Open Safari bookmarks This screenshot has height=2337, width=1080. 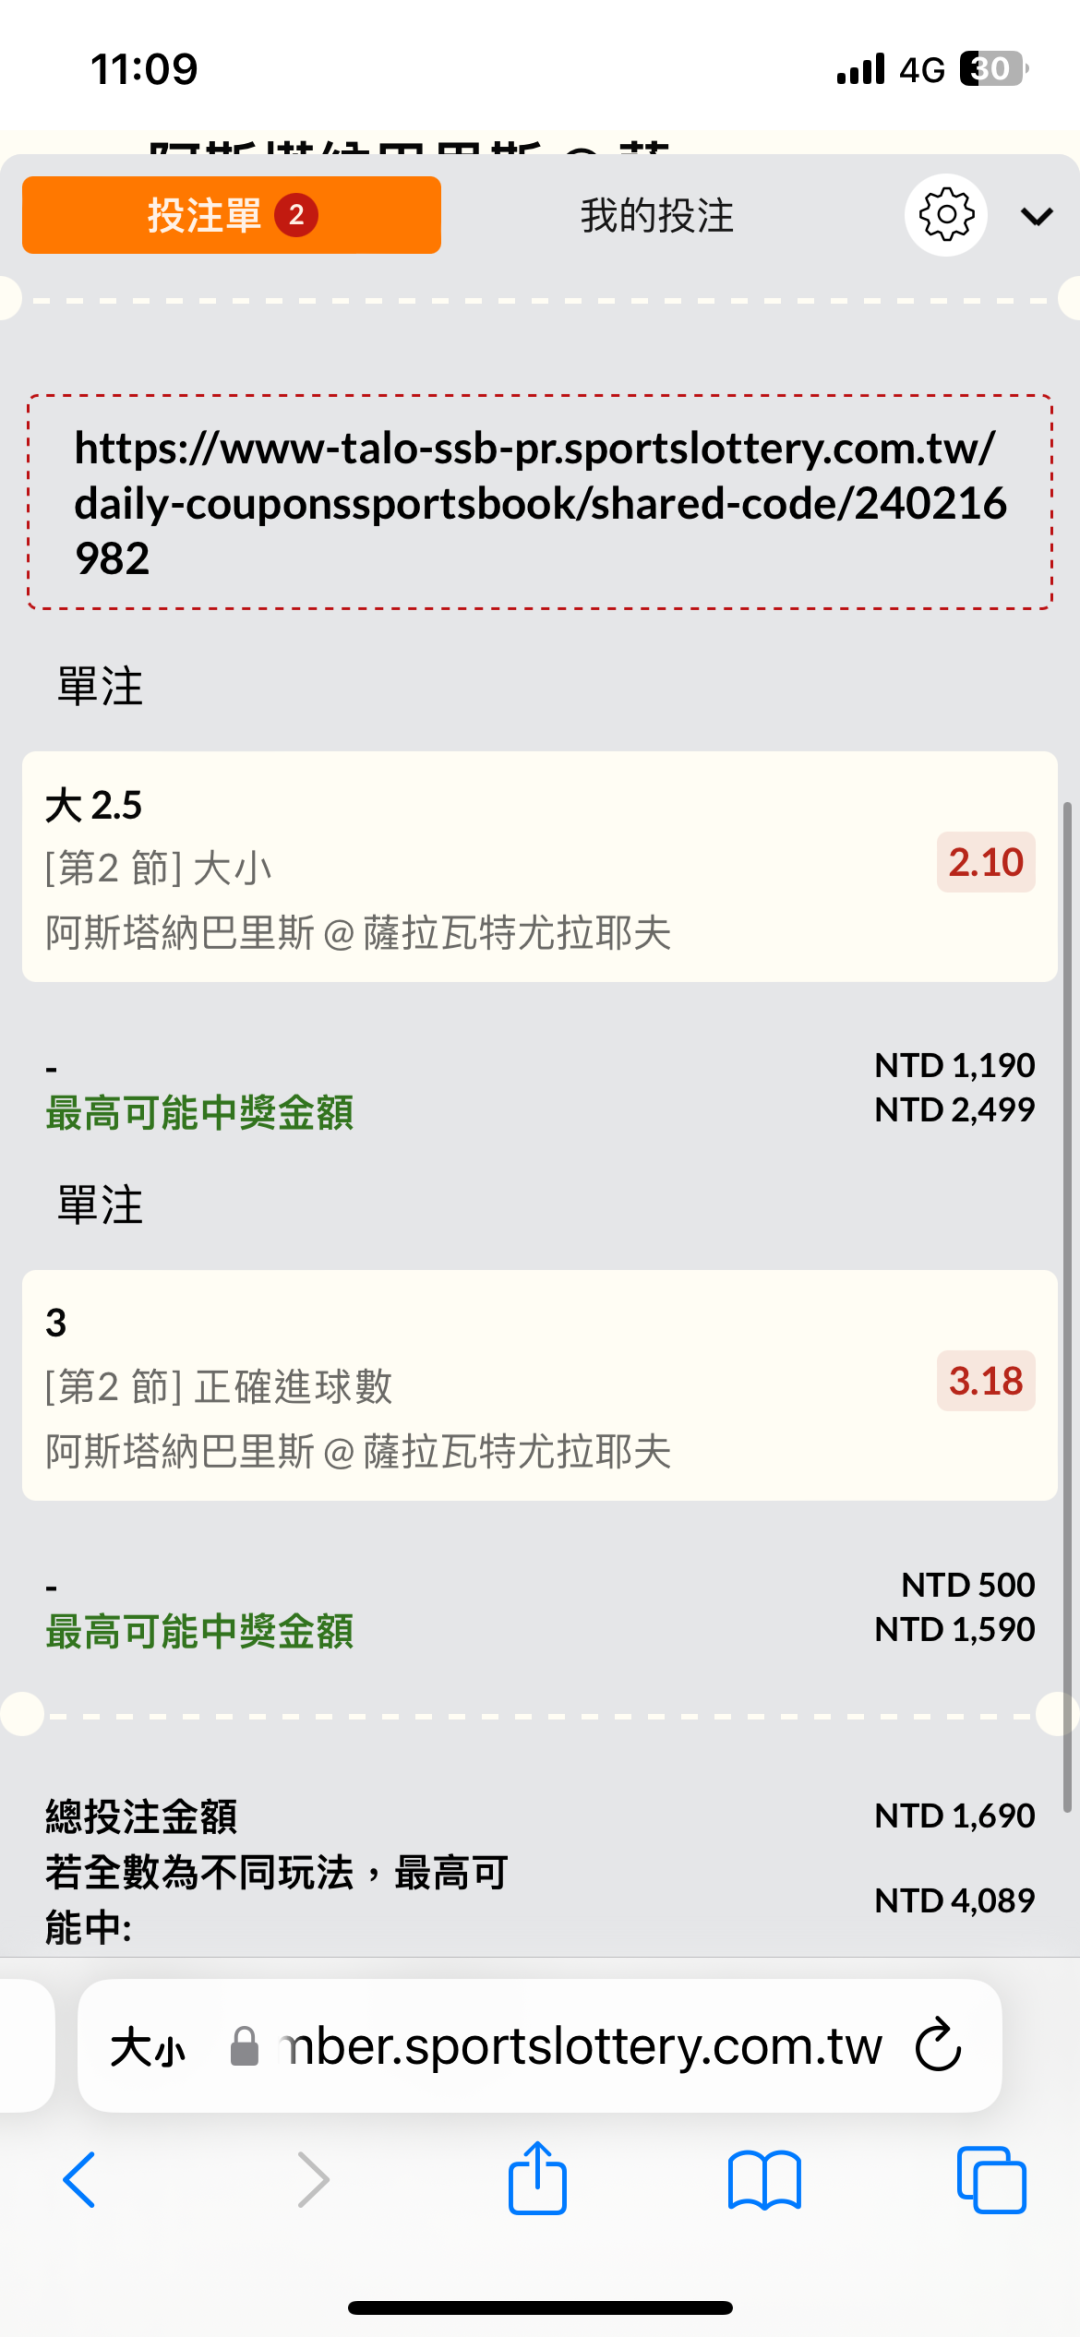pyautogui.click(x=765, y=2179)
